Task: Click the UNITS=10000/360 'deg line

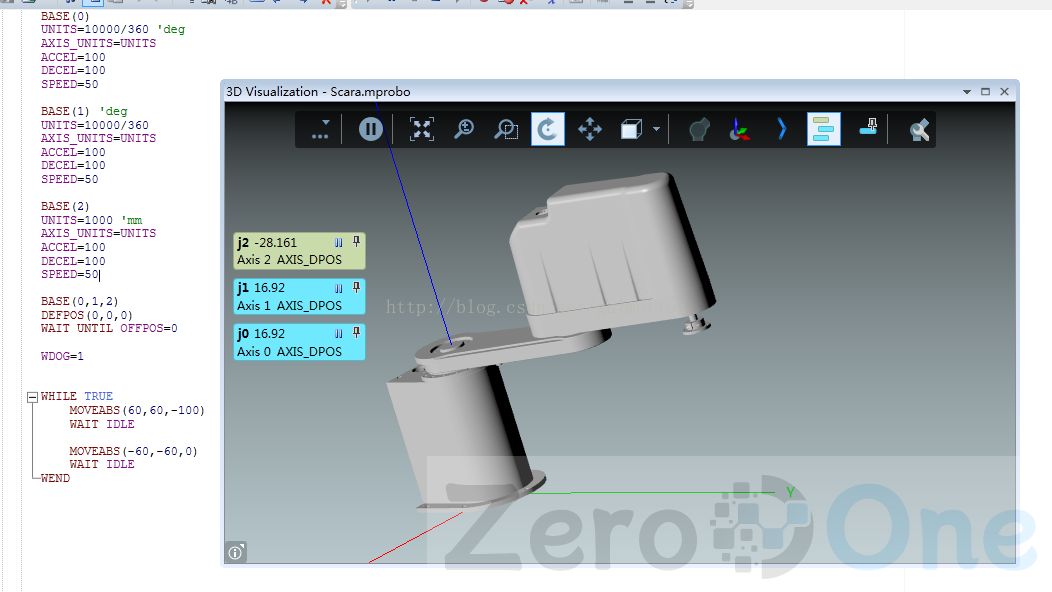Action: [113, 30]
